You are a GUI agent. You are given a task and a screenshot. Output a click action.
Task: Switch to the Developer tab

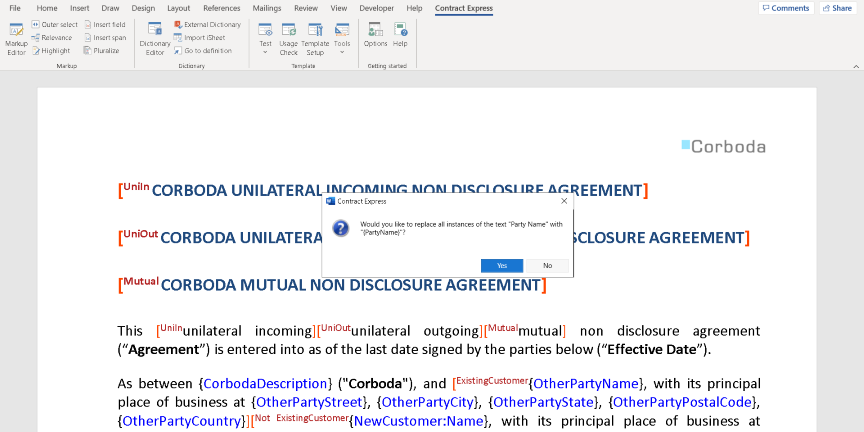[376, 8]
